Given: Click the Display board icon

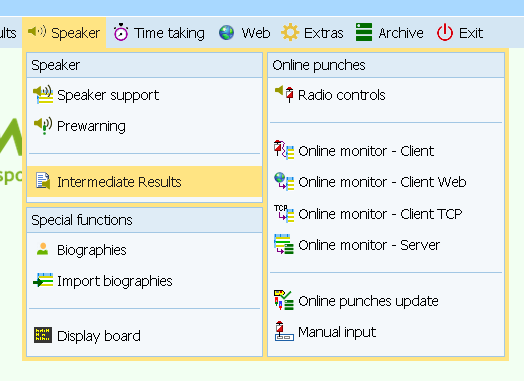Looking at the screenshot, I should pos(43,335).
